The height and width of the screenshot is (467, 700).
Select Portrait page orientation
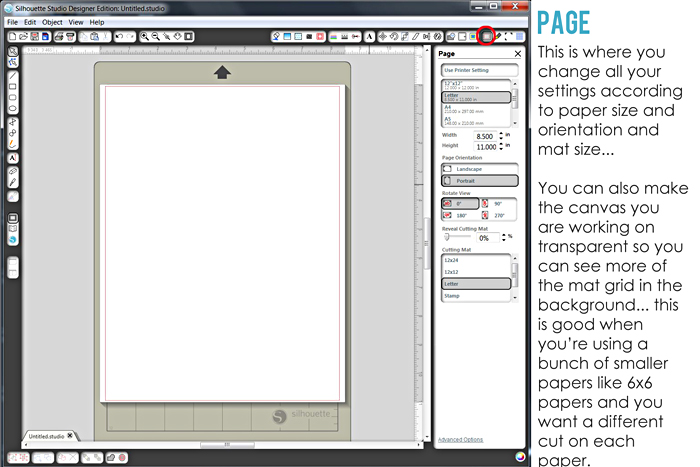tap(479, 181)
